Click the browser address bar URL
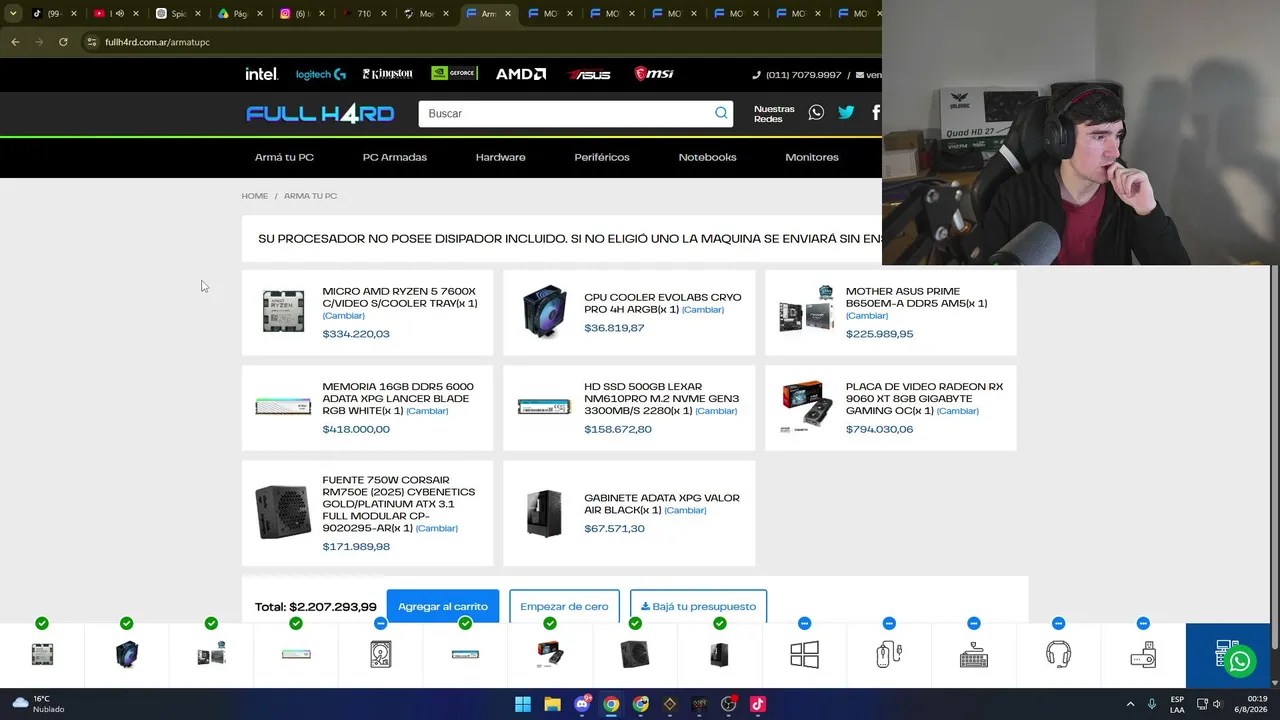This screenshot has height=720, width=1280. coord(157,42)
